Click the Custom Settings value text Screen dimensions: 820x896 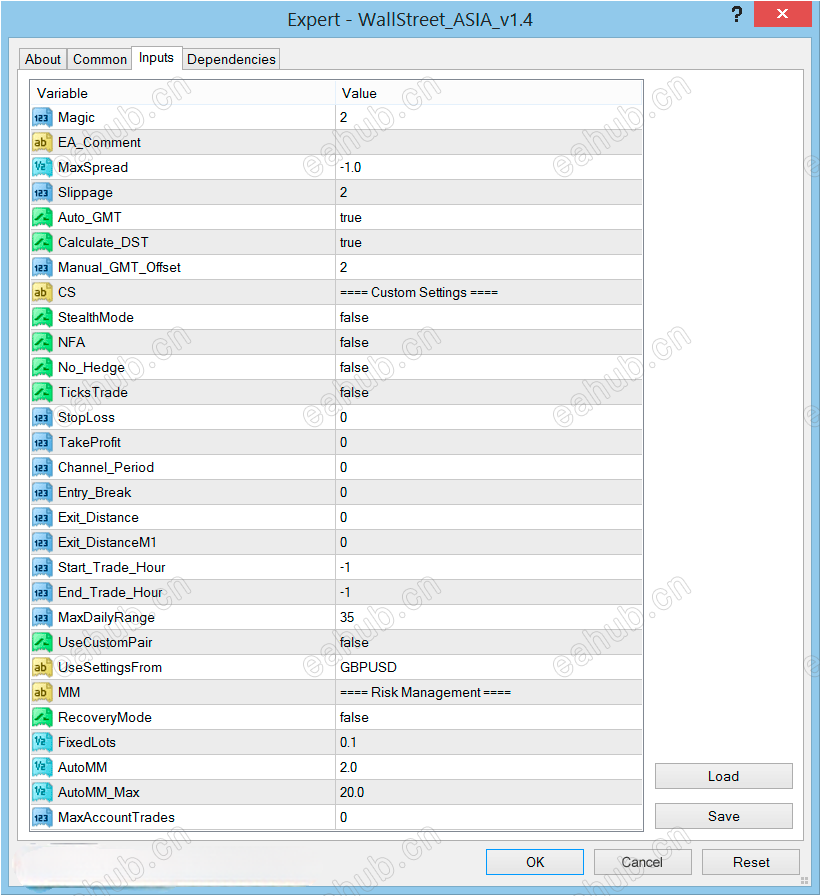[x=419, y=293]
